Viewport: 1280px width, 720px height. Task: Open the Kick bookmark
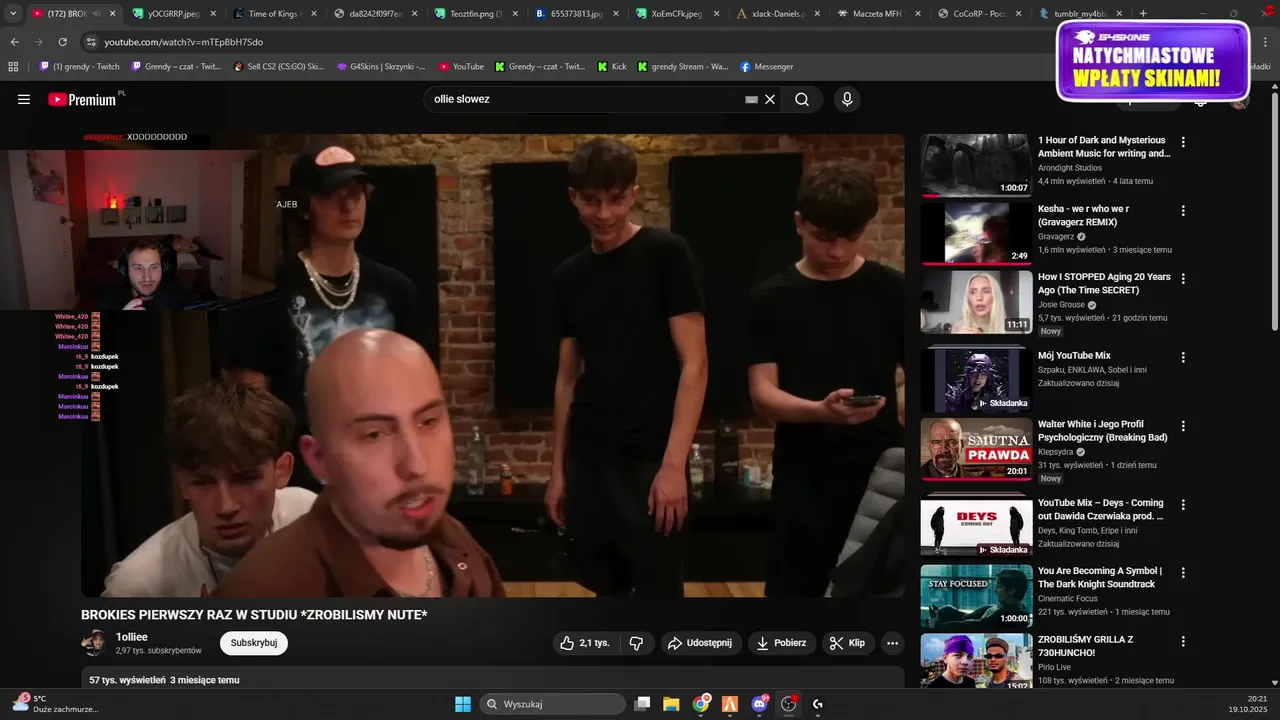[x=612, y=67]
